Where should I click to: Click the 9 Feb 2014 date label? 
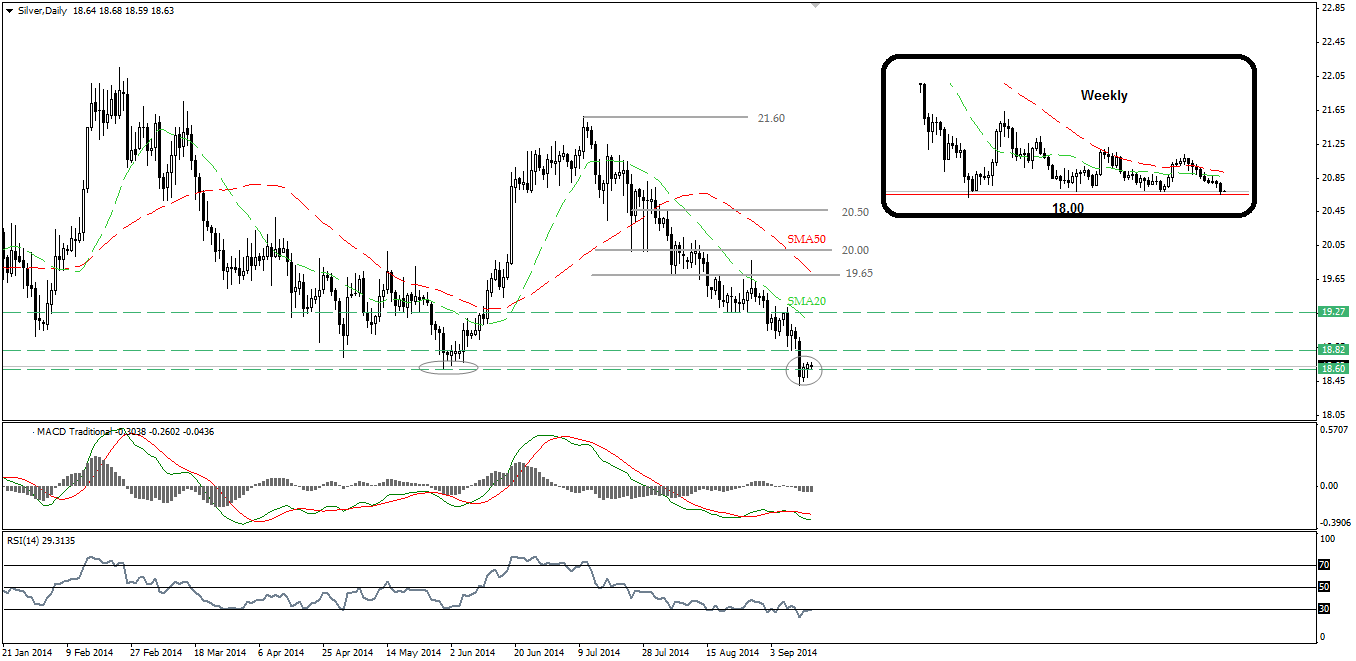(x=91, y=652)
